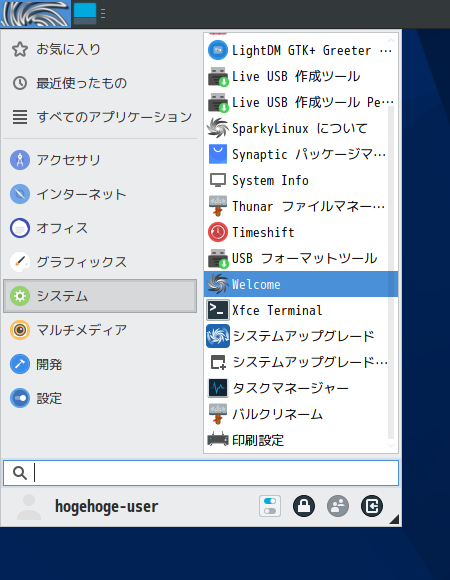Open the System Info monitor icon

coord(218,180)
